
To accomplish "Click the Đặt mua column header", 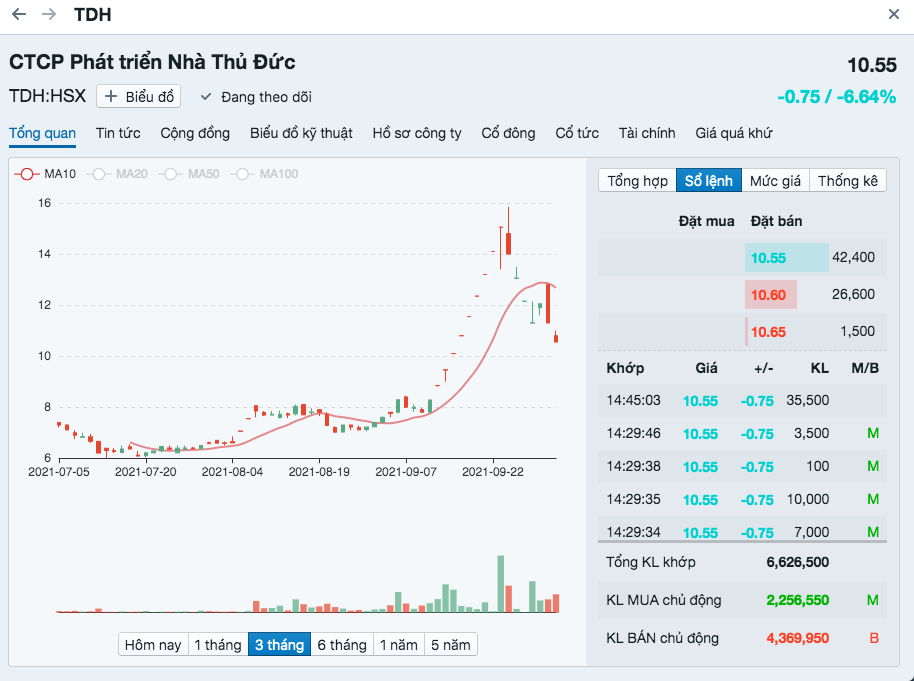I will click(x=706, y=221).
